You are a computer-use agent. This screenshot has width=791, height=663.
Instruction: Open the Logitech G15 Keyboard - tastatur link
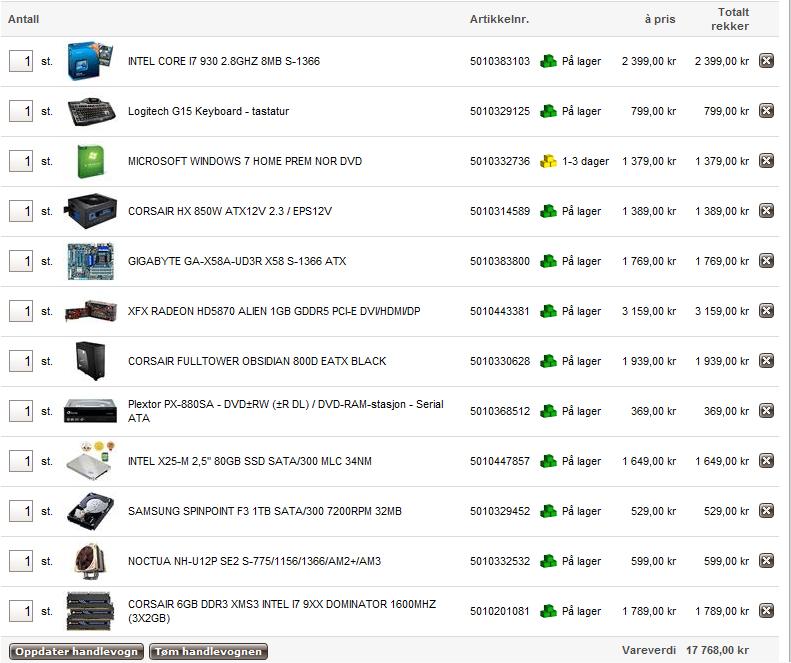208,111
